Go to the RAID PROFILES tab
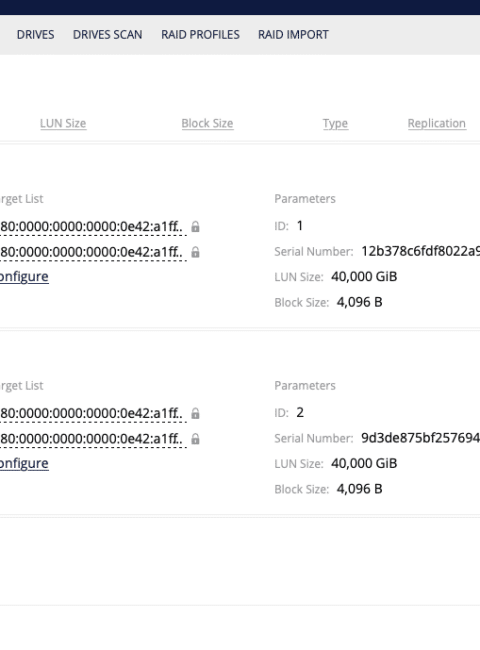 coord(200,34)
